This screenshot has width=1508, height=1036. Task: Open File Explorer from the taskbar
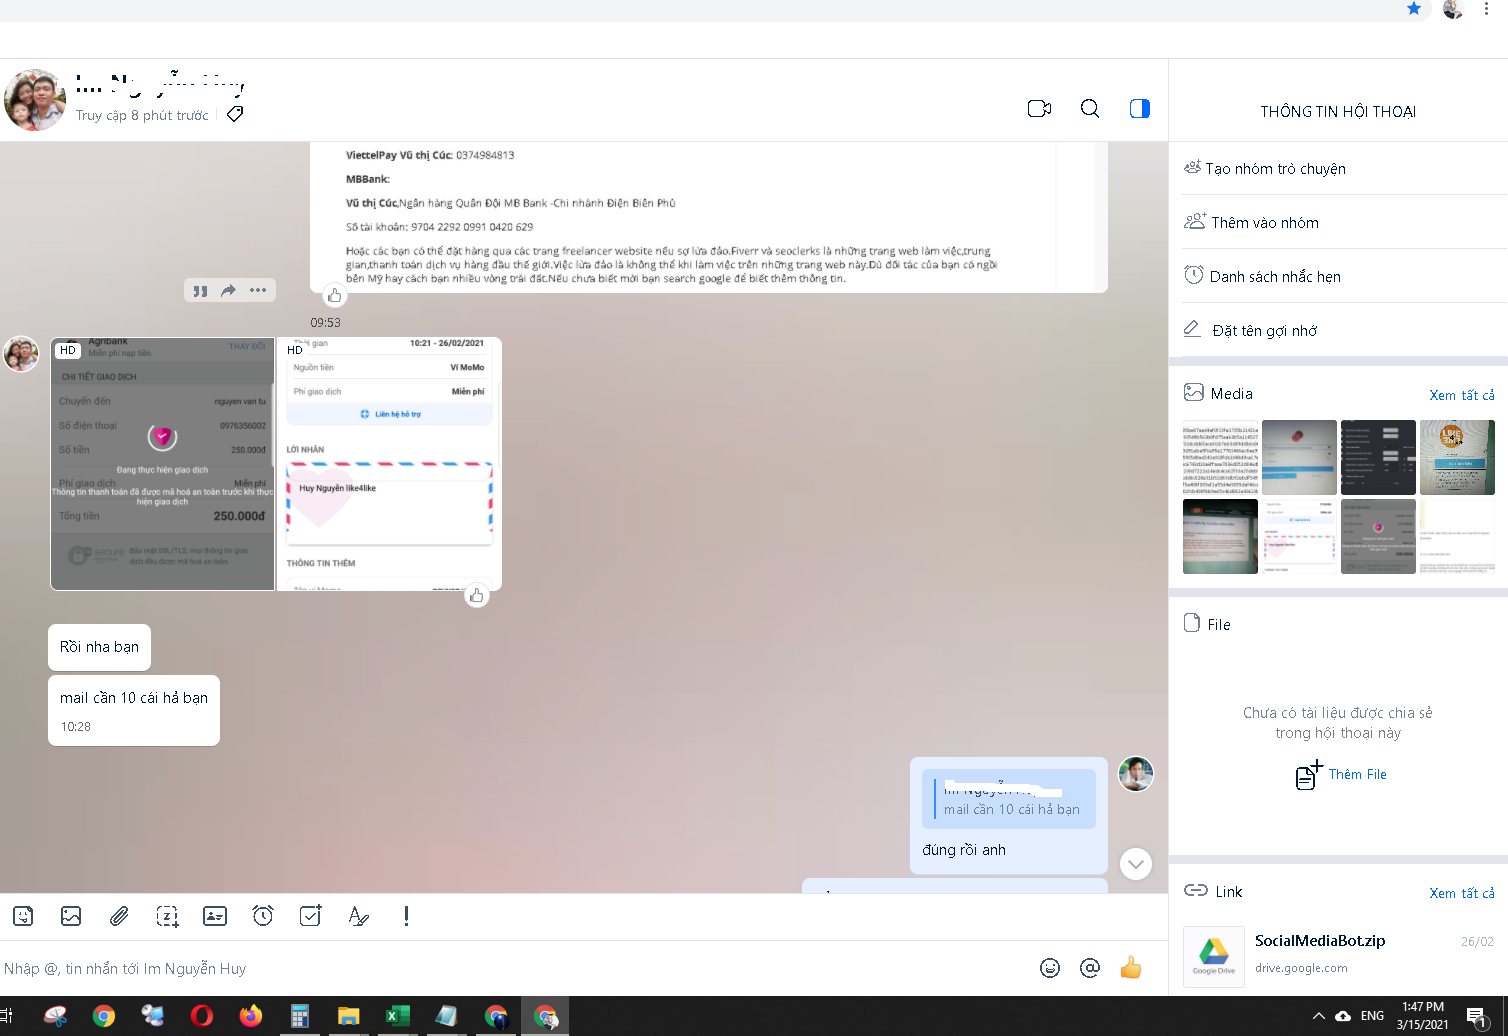(348, 1016)
